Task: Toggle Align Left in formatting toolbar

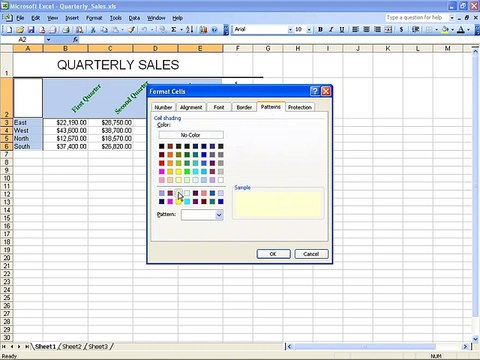Action: tap(355, 30)
